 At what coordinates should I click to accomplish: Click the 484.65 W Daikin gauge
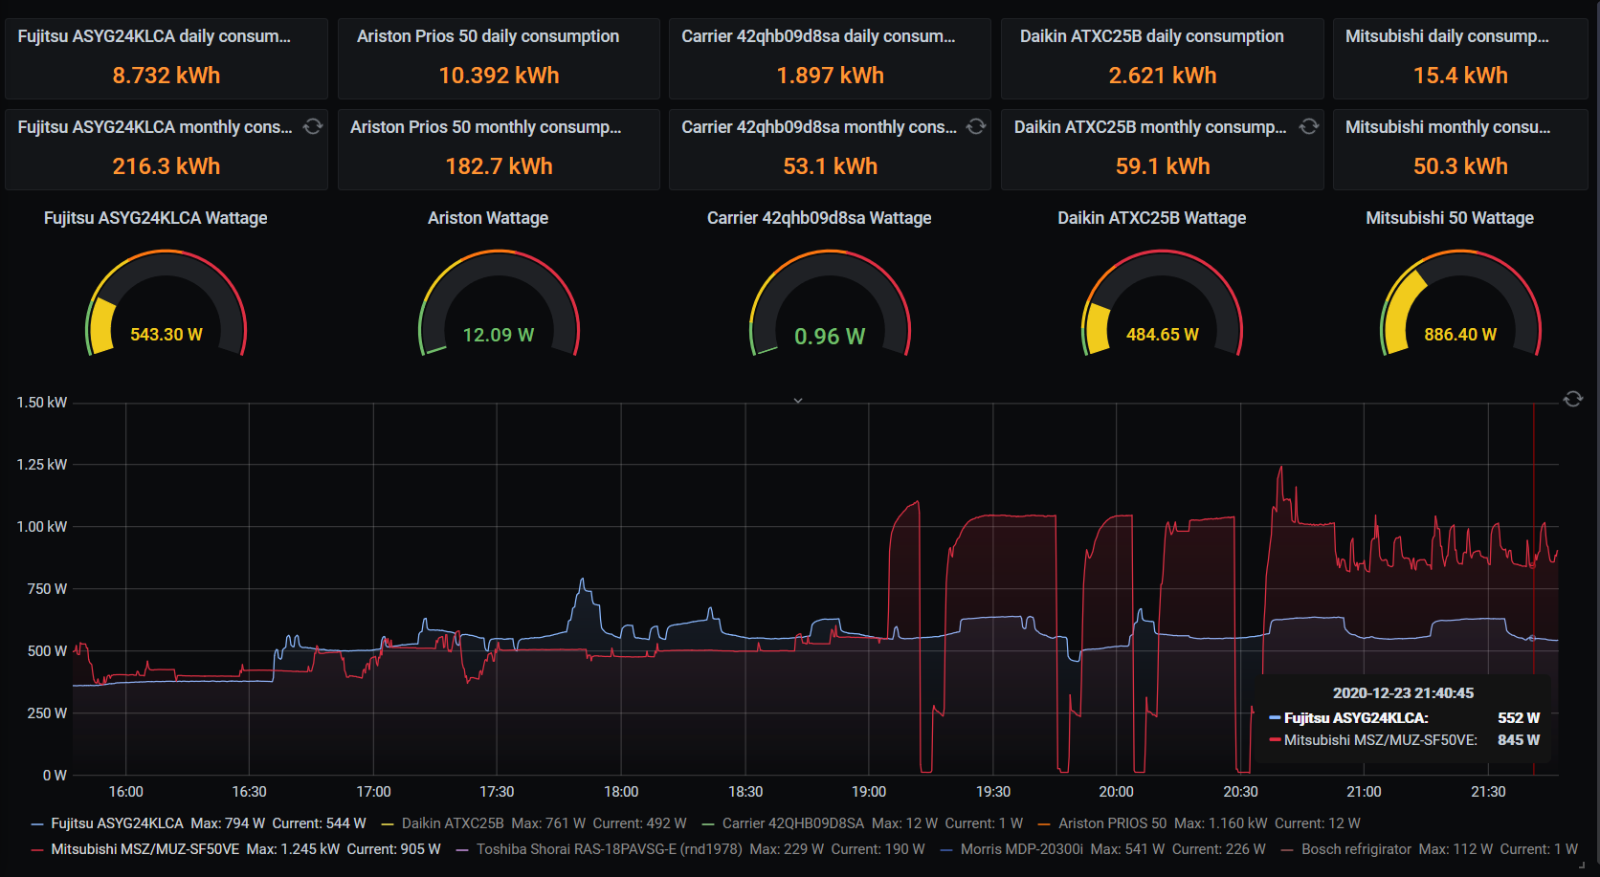[x=1162, y=305]
